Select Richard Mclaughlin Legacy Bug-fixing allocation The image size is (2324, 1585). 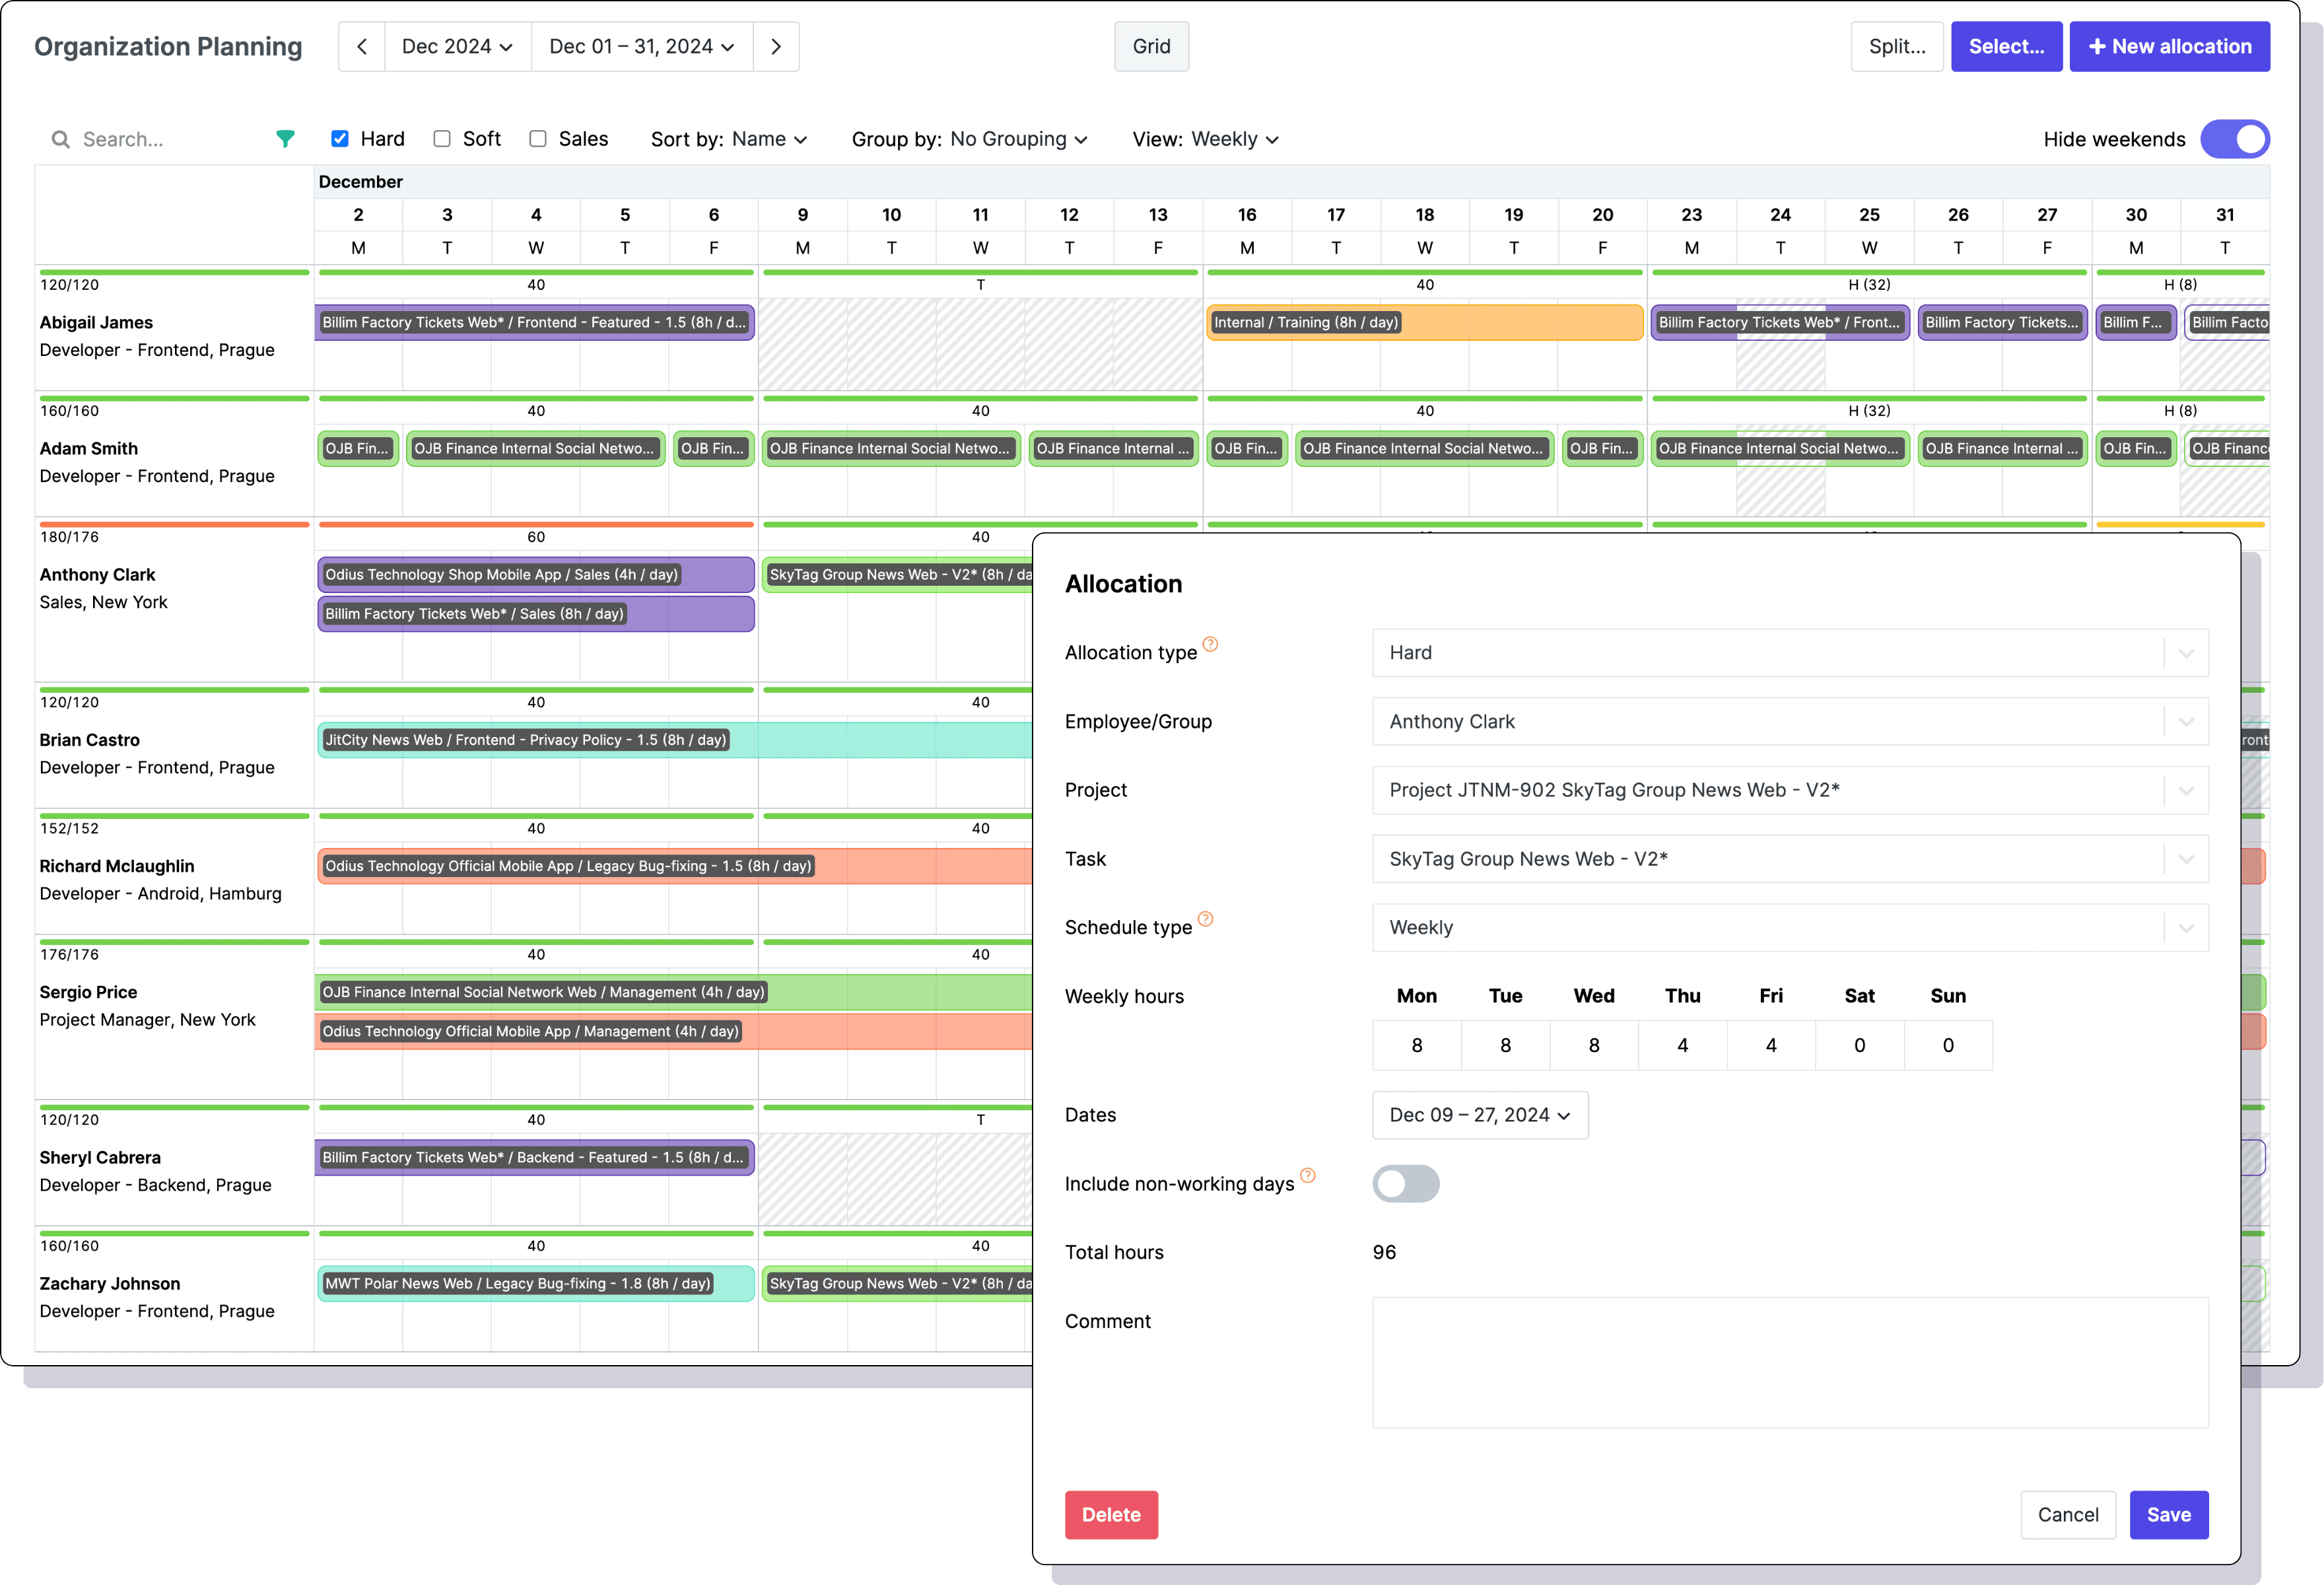[675, 866]
